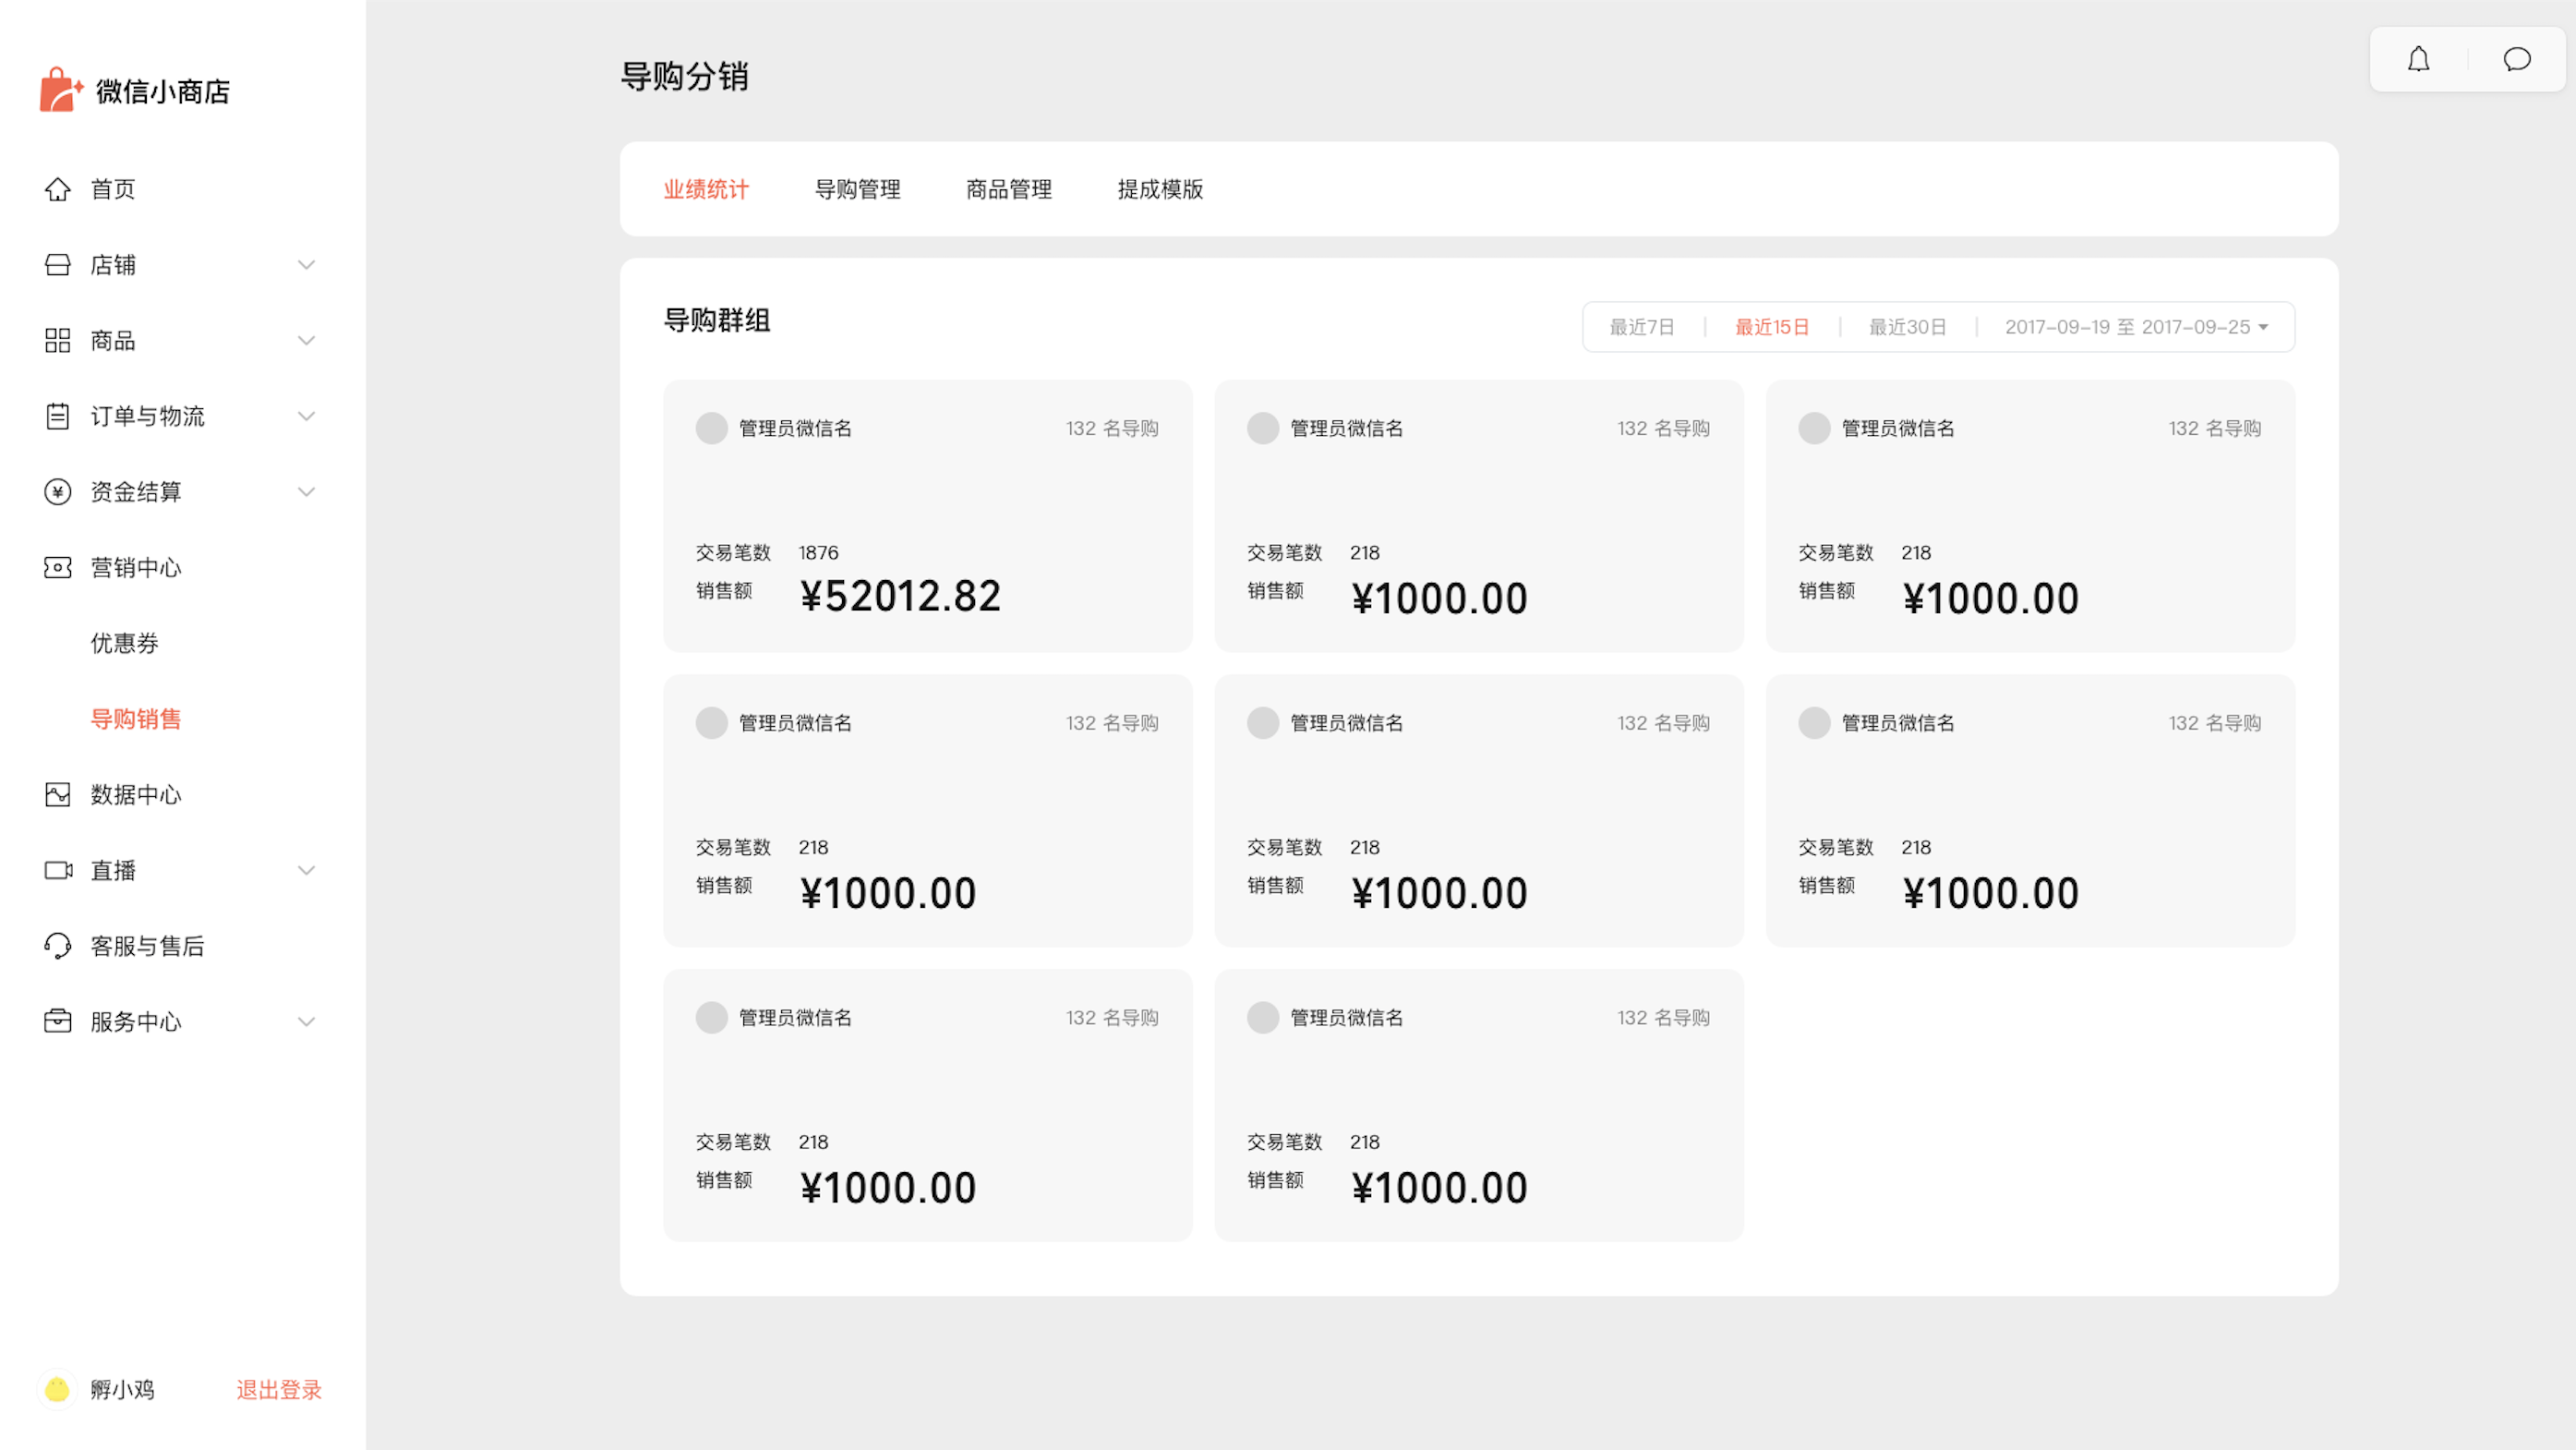The width and height of the screenshot is (2576, 1450).
Task: Click the 营销中心 coupon icon
Action: click(58, 568)
